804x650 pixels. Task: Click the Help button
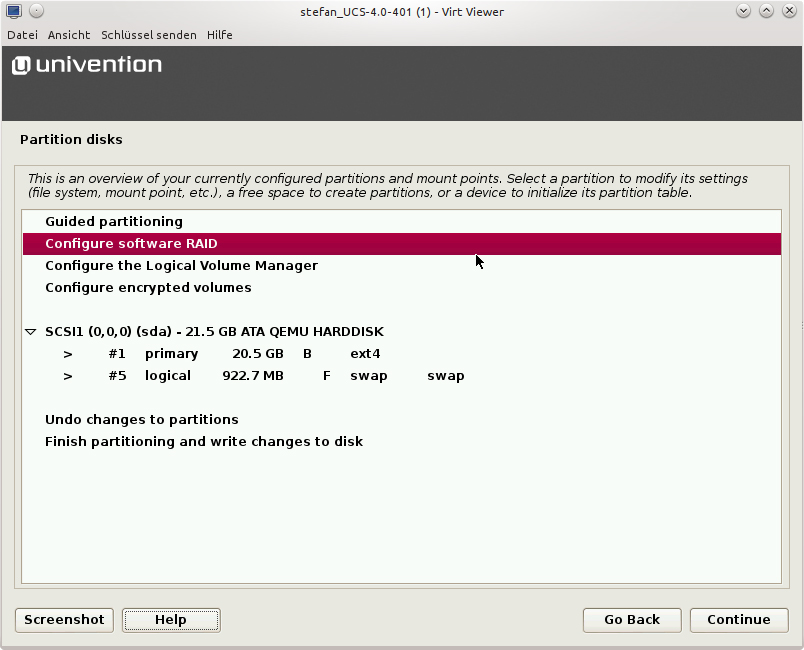(x=171, y=620)
